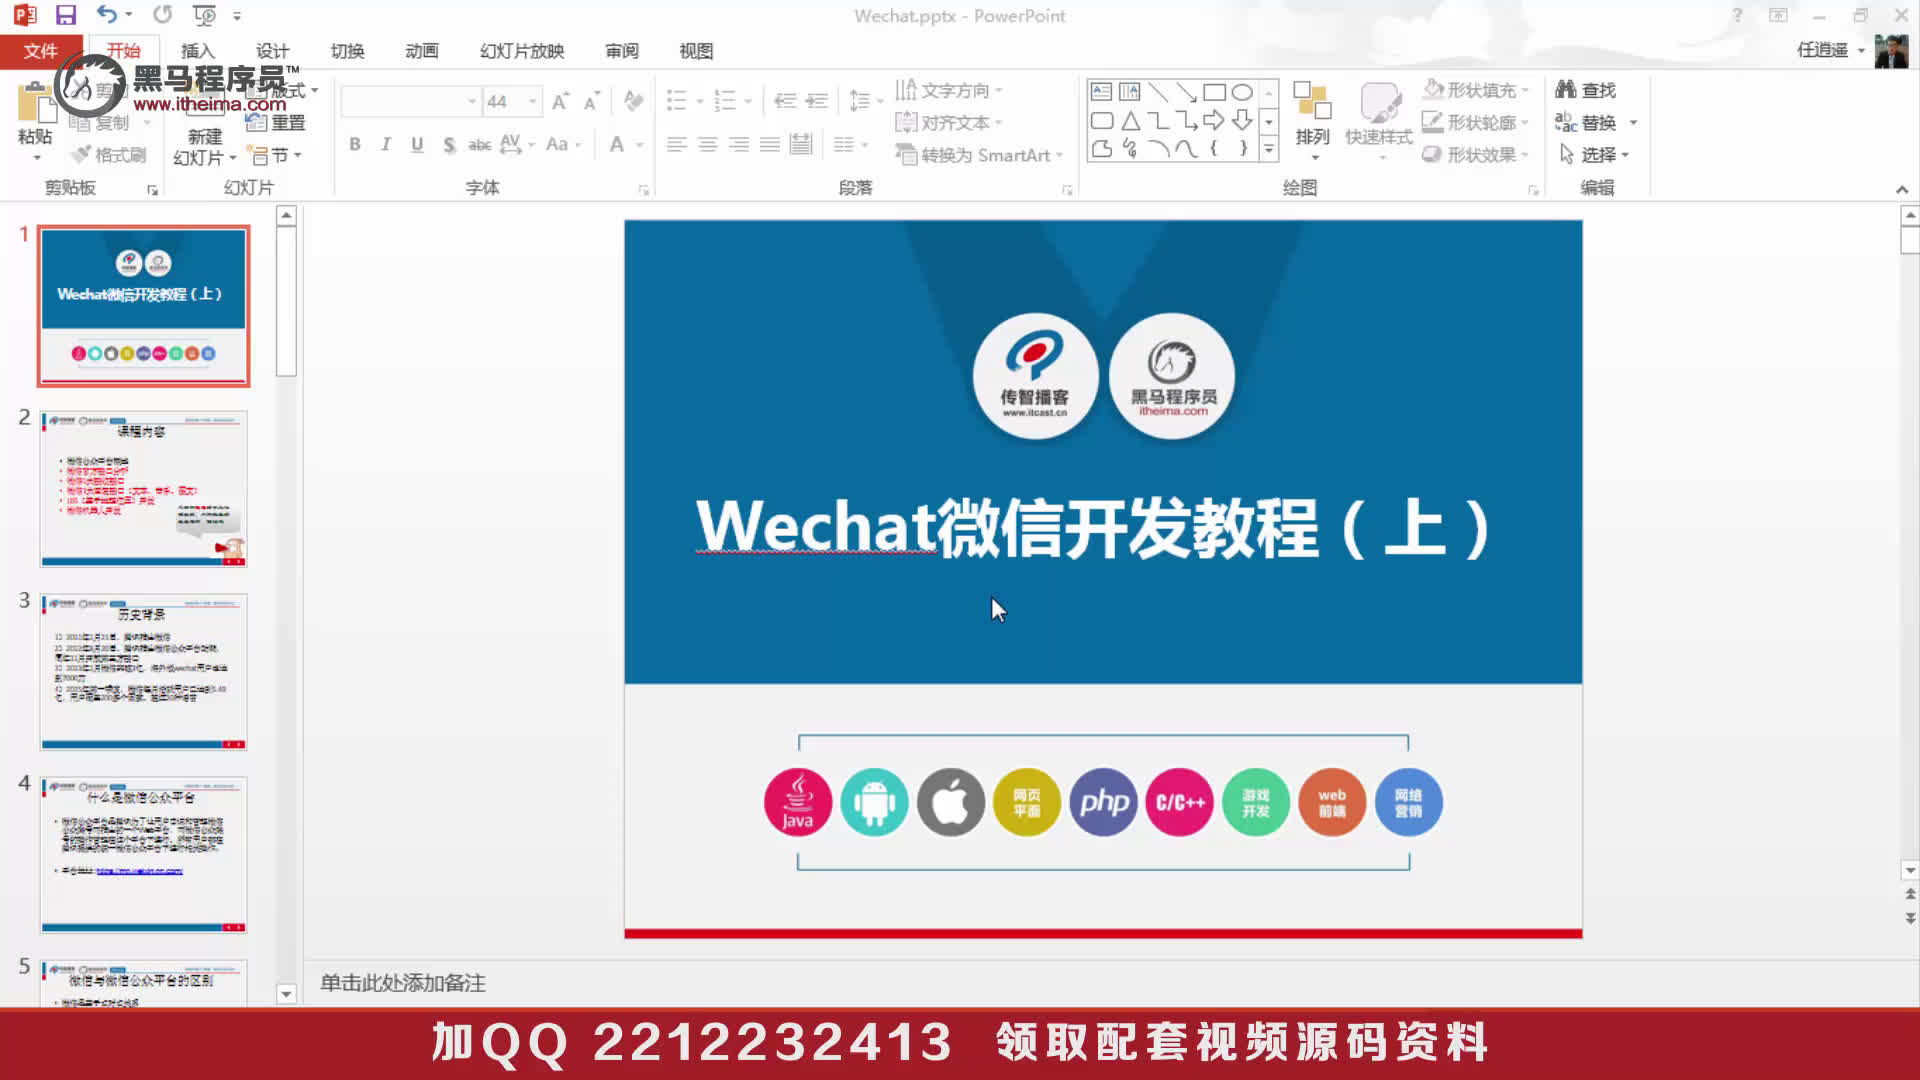Select the Down Arrow shape

pos(1242,121)
